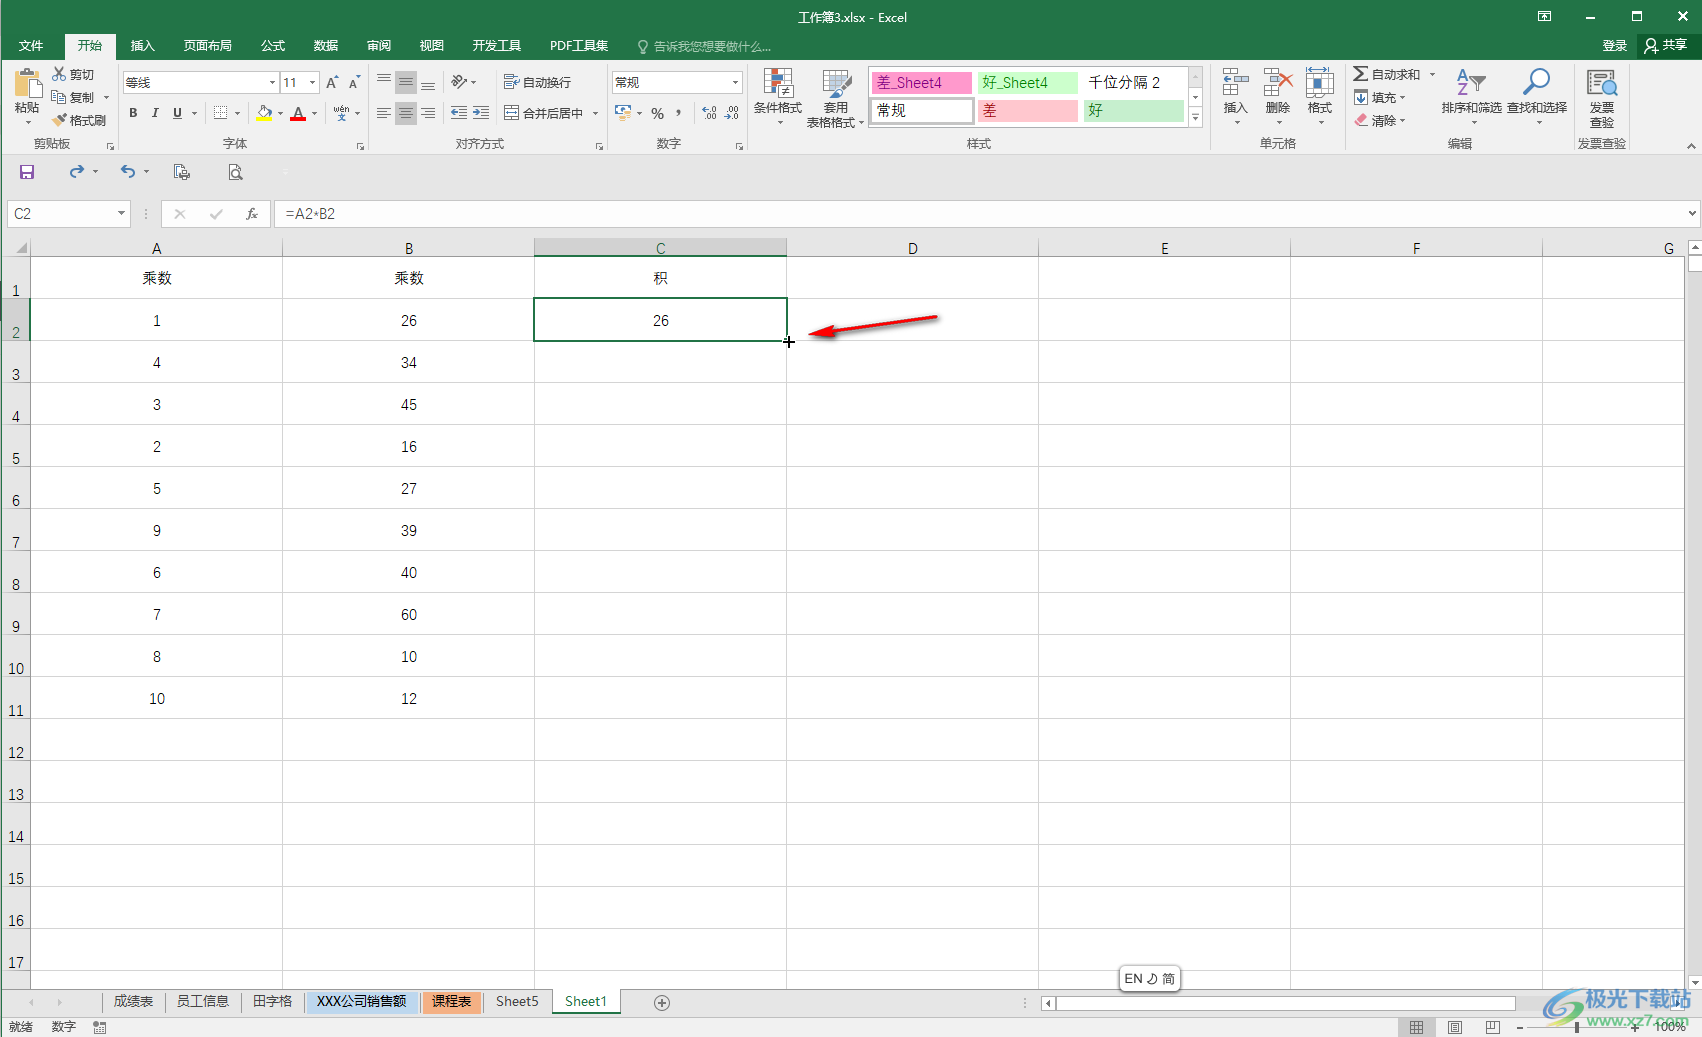
Task: Switch to the Insert (插入) tab
Action: tap(143, 46)
